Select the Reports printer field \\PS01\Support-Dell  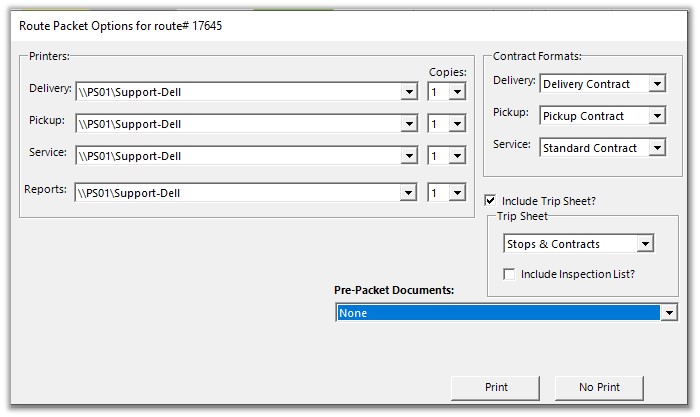point(246,193)
